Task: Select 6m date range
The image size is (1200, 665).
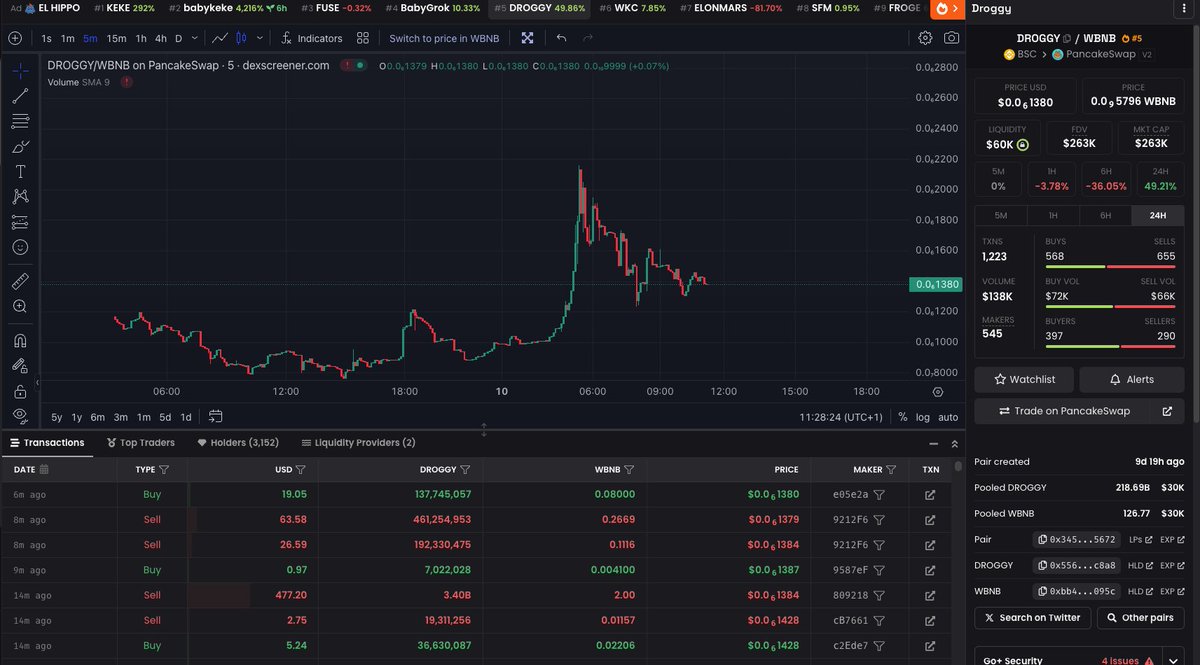Action: click(x=98, y=417)
